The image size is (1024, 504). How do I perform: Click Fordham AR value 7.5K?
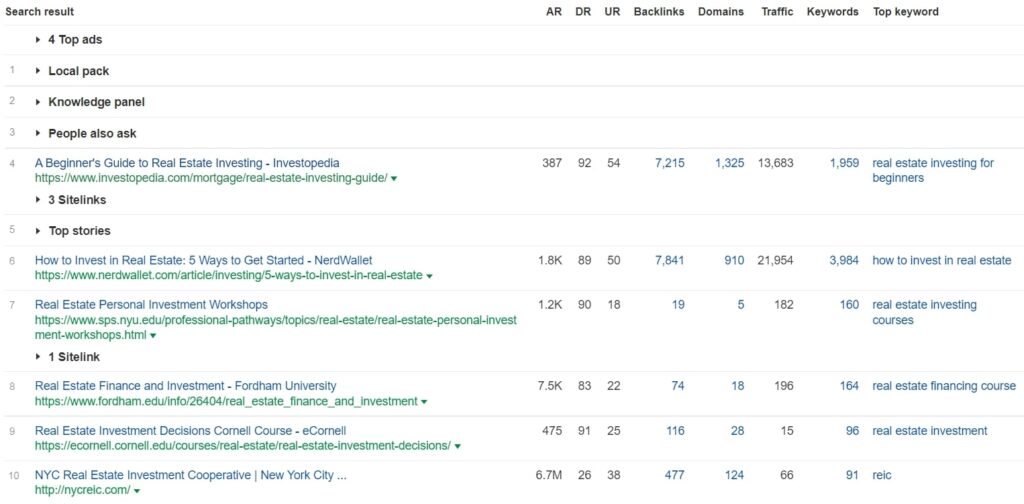point(551,386)
